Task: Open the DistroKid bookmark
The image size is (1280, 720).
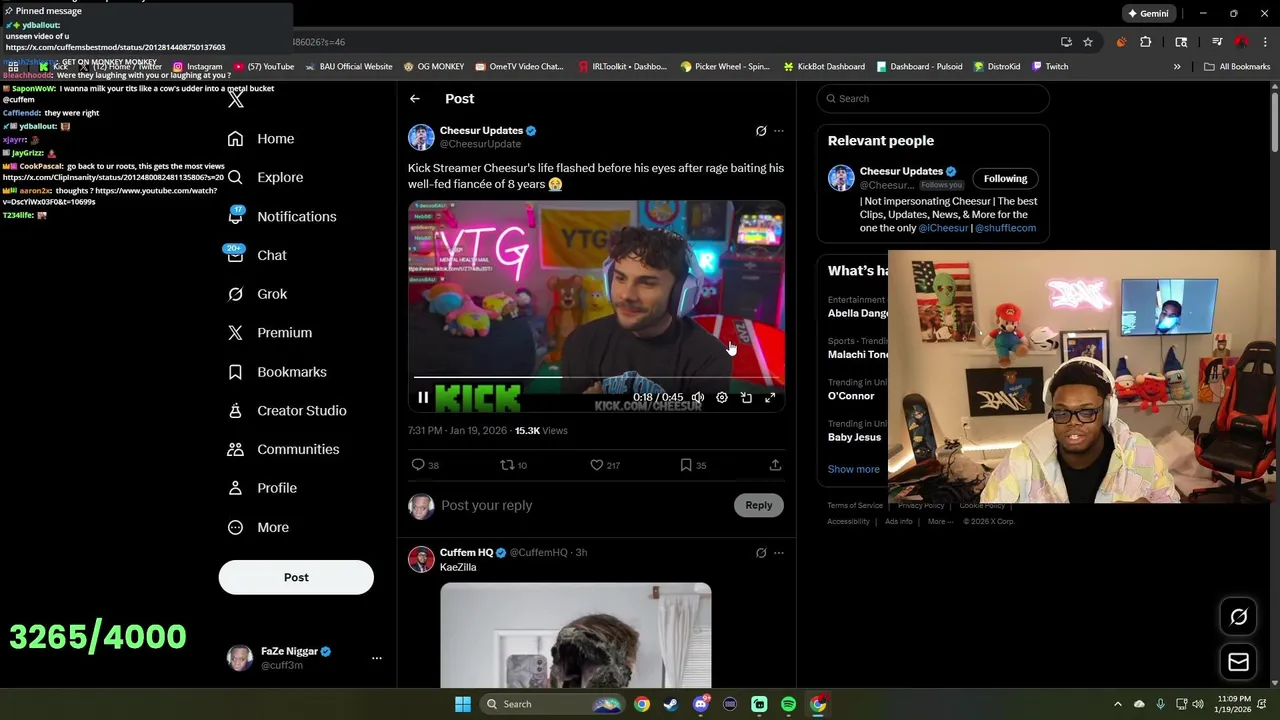Action: coord(996,67)
